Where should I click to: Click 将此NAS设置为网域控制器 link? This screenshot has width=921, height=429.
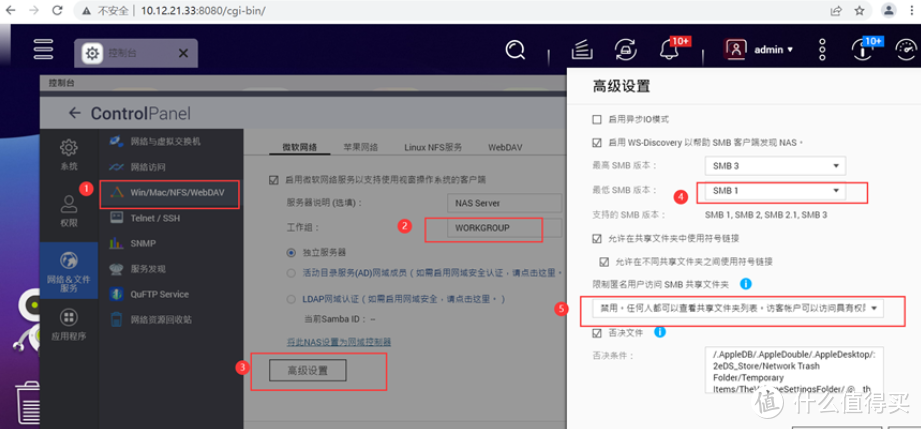pyautogui.click(x=338, y=341)
